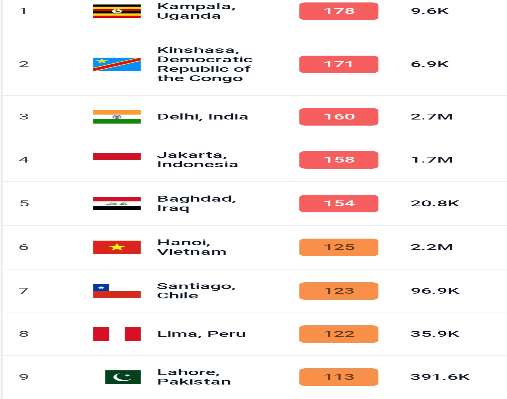The image size is (507, 399).
Task: Open the Hanoi, Vietnam entry
Action: click(192, 247)
